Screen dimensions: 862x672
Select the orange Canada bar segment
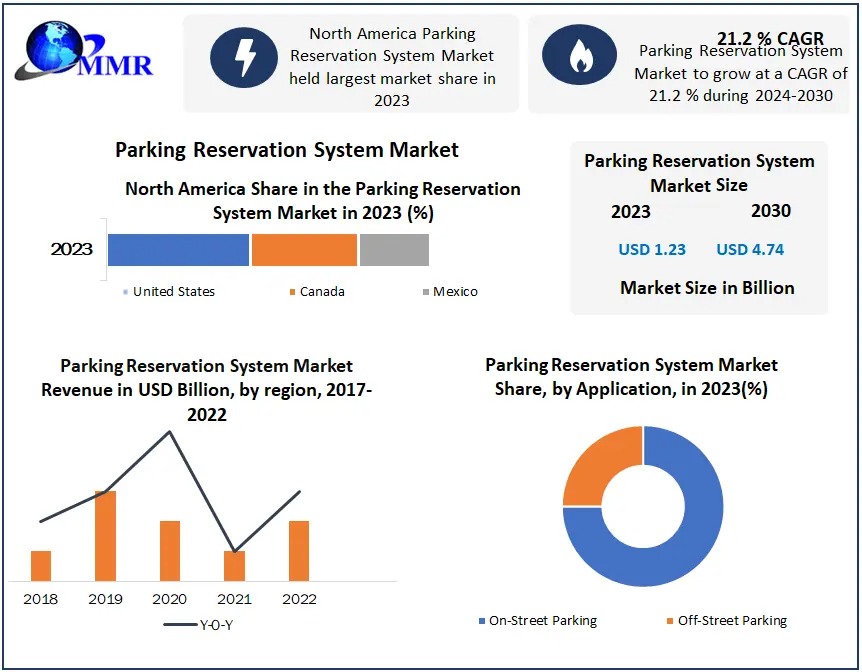(x=304, y=250)
